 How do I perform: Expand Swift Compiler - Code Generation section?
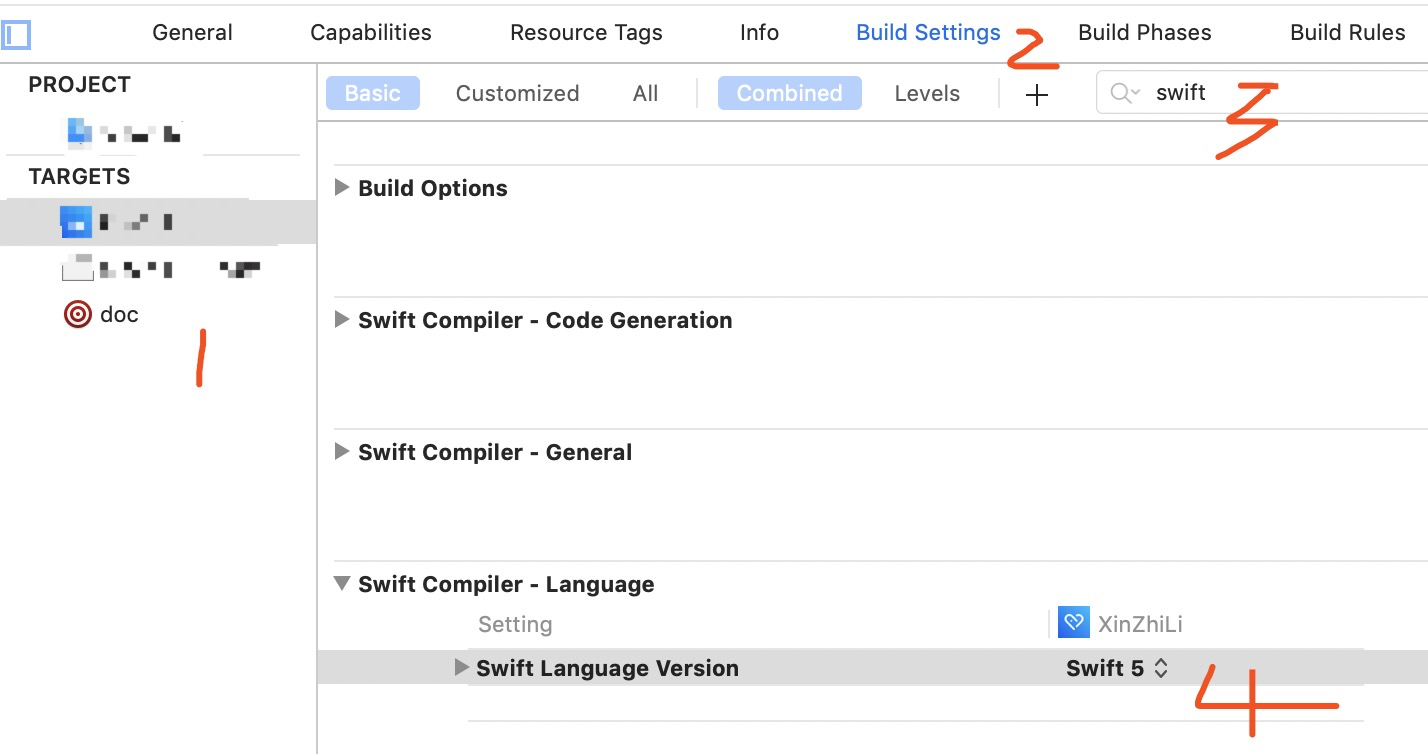(342, 319)
